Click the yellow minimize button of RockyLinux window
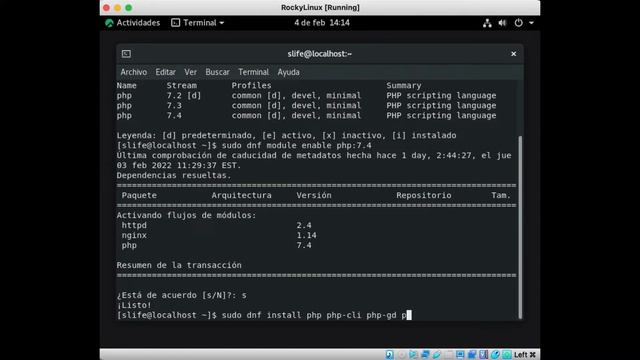 tap(118, 8)
